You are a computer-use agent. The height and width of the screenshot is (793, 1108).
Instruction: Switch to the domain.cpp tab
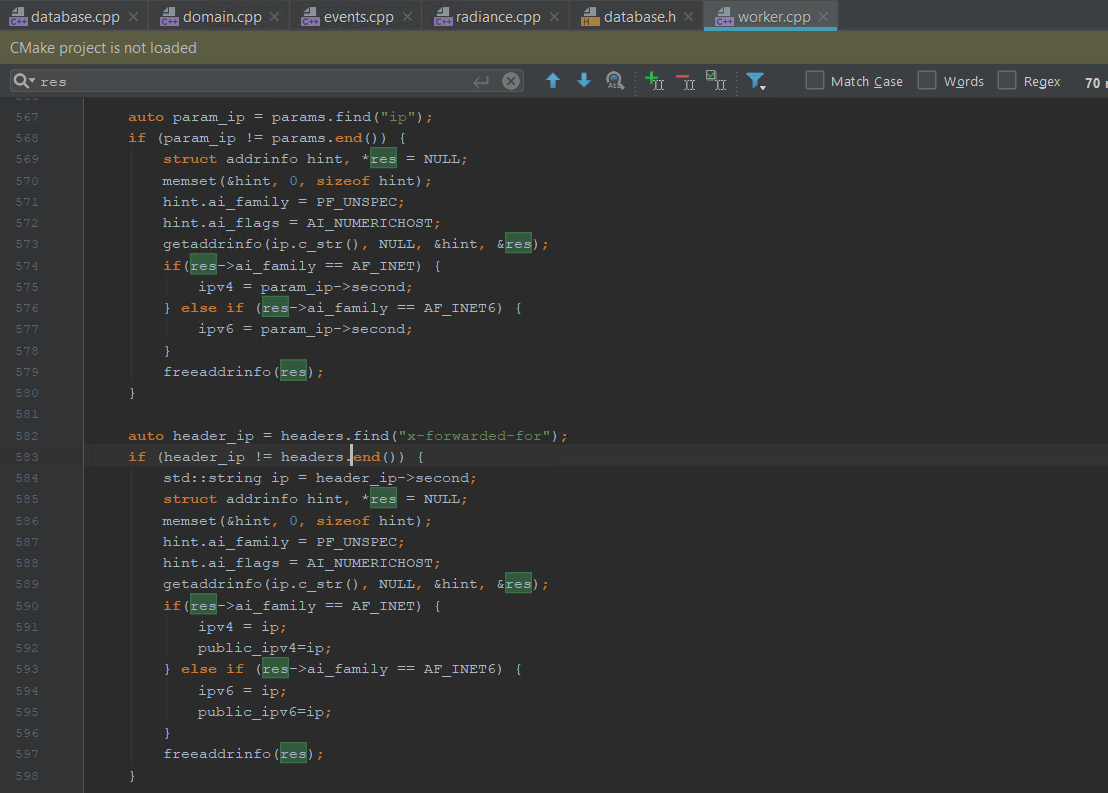coord(220,16)
